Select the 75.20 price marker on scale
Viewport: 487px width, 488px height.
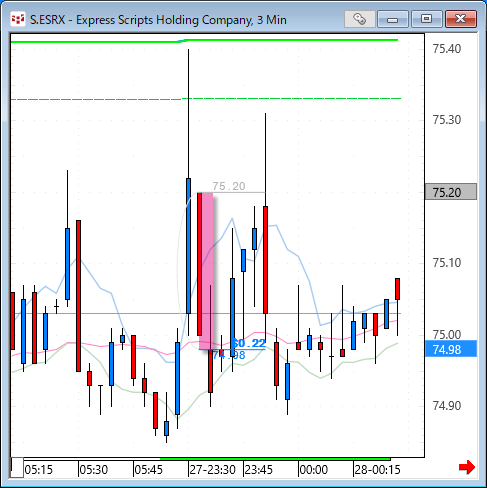coord(451,192)
